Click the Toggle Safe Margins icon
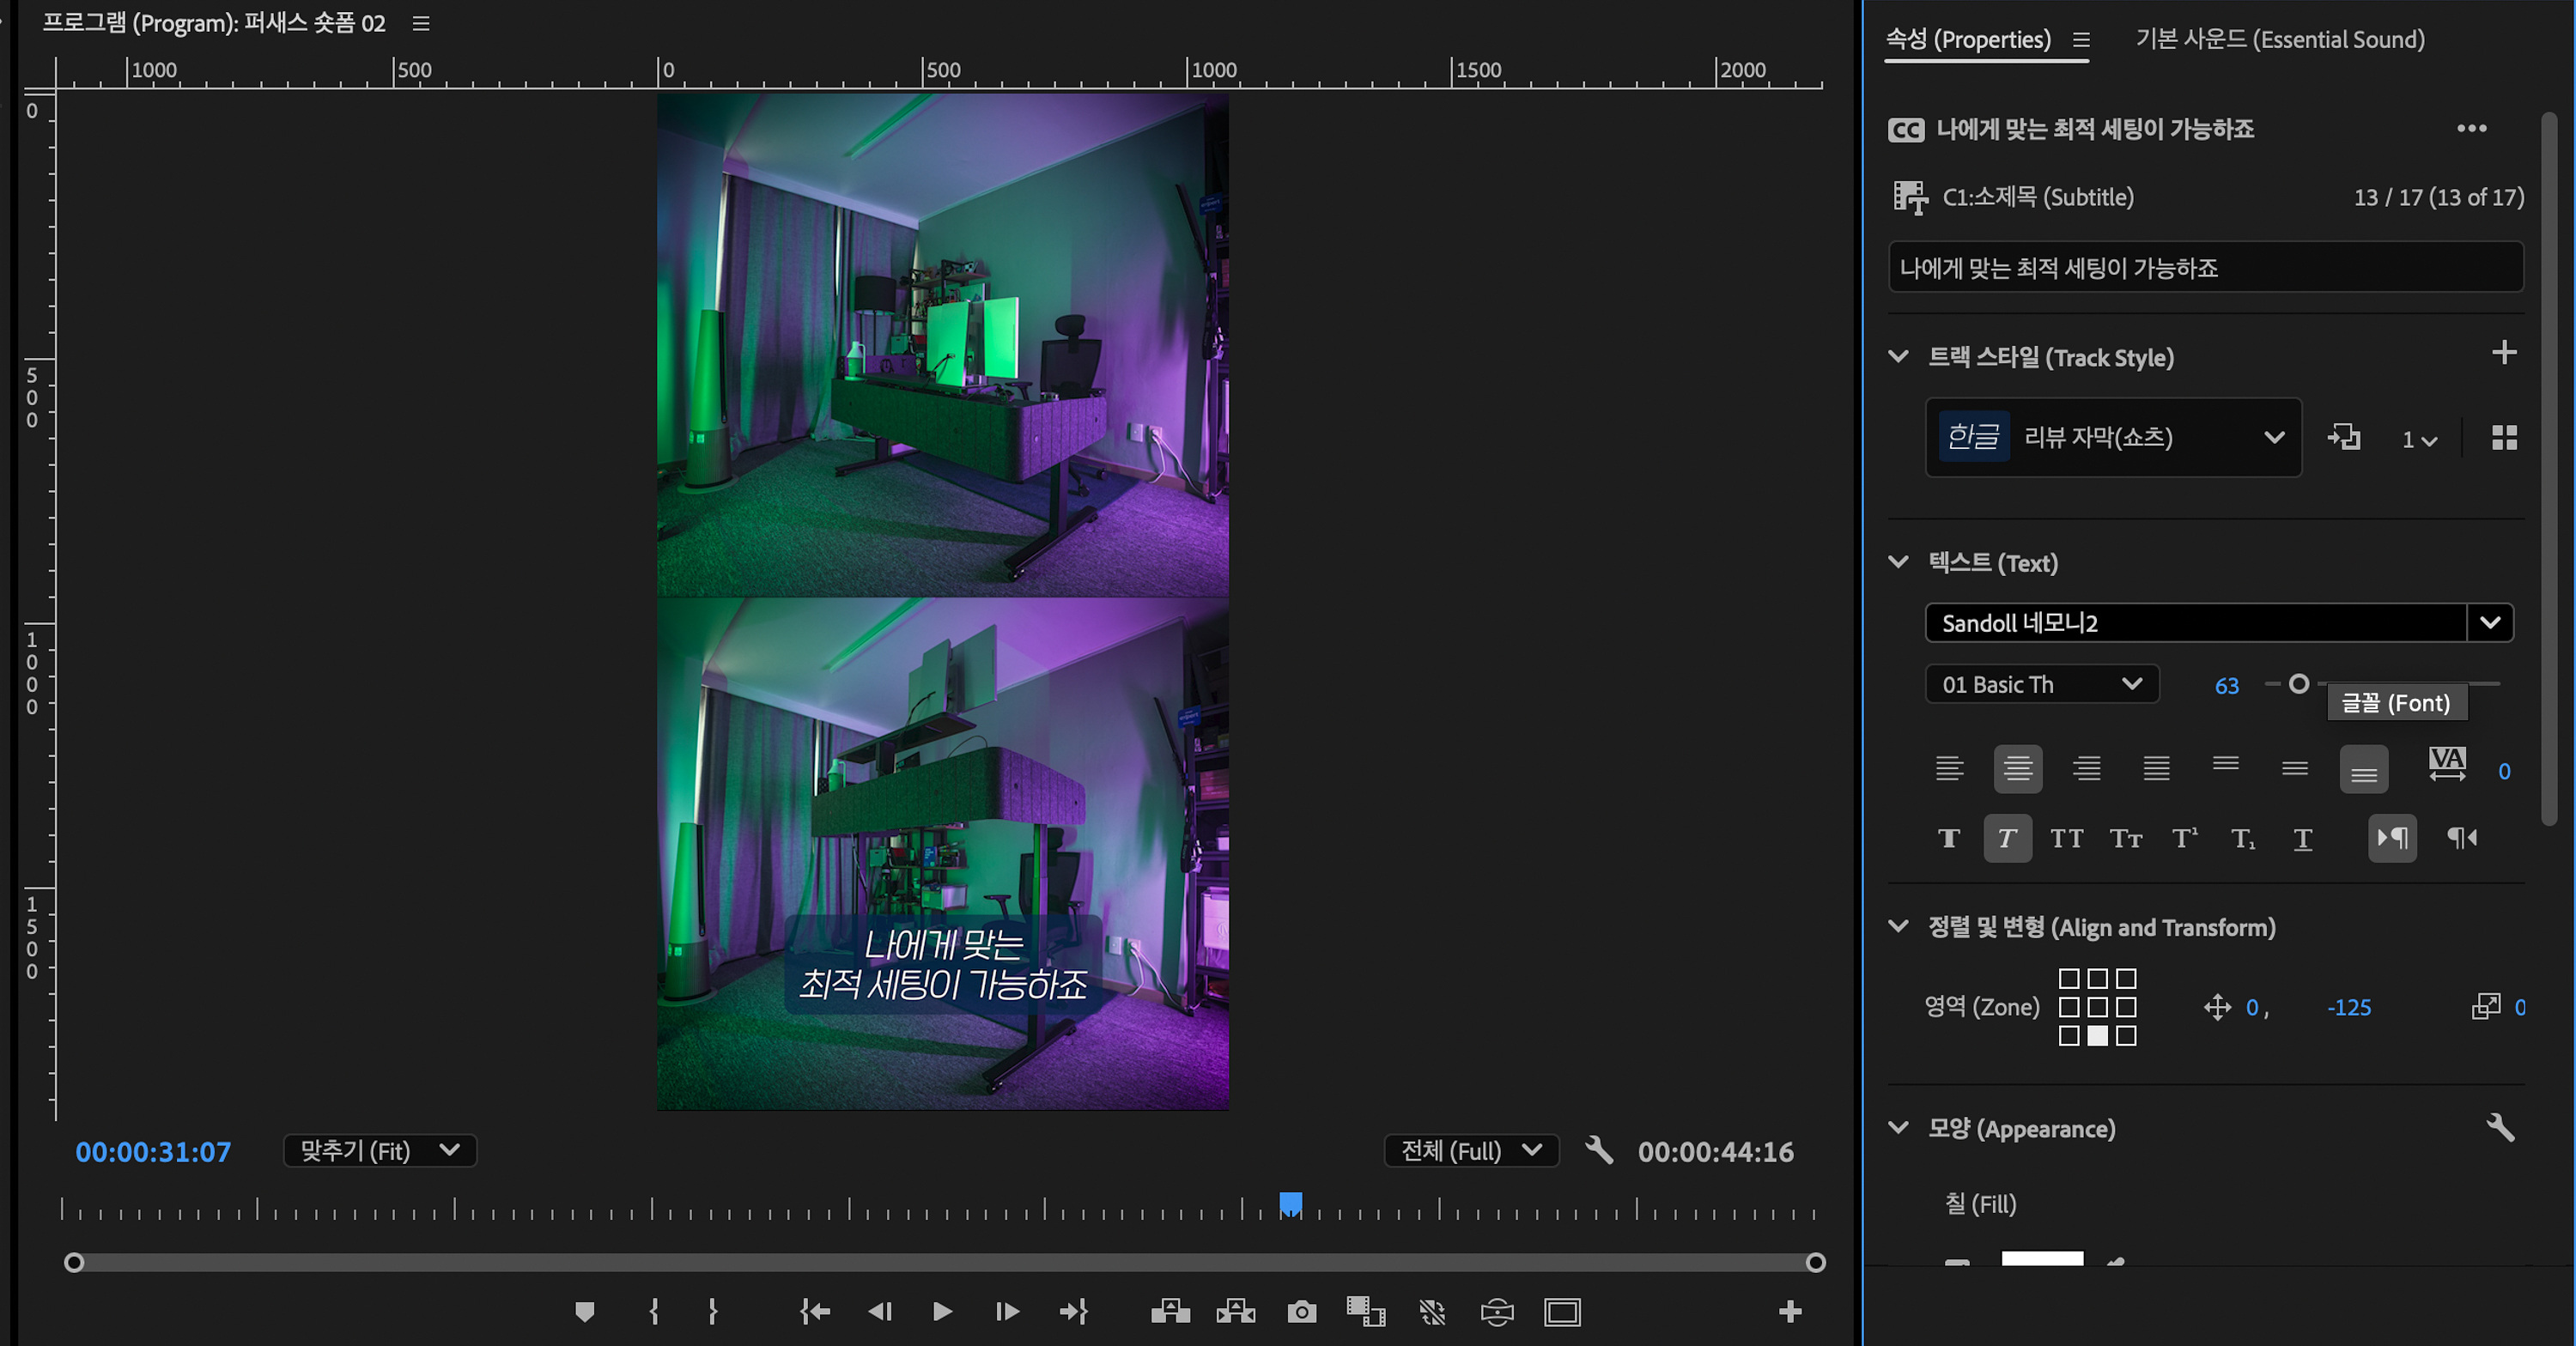This screenshot has height=1346, width=2576. coord(1562,1312)
